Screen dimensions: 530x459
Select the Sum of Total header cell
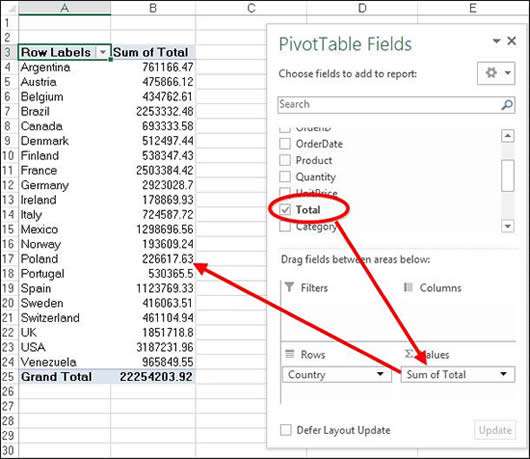153,52
